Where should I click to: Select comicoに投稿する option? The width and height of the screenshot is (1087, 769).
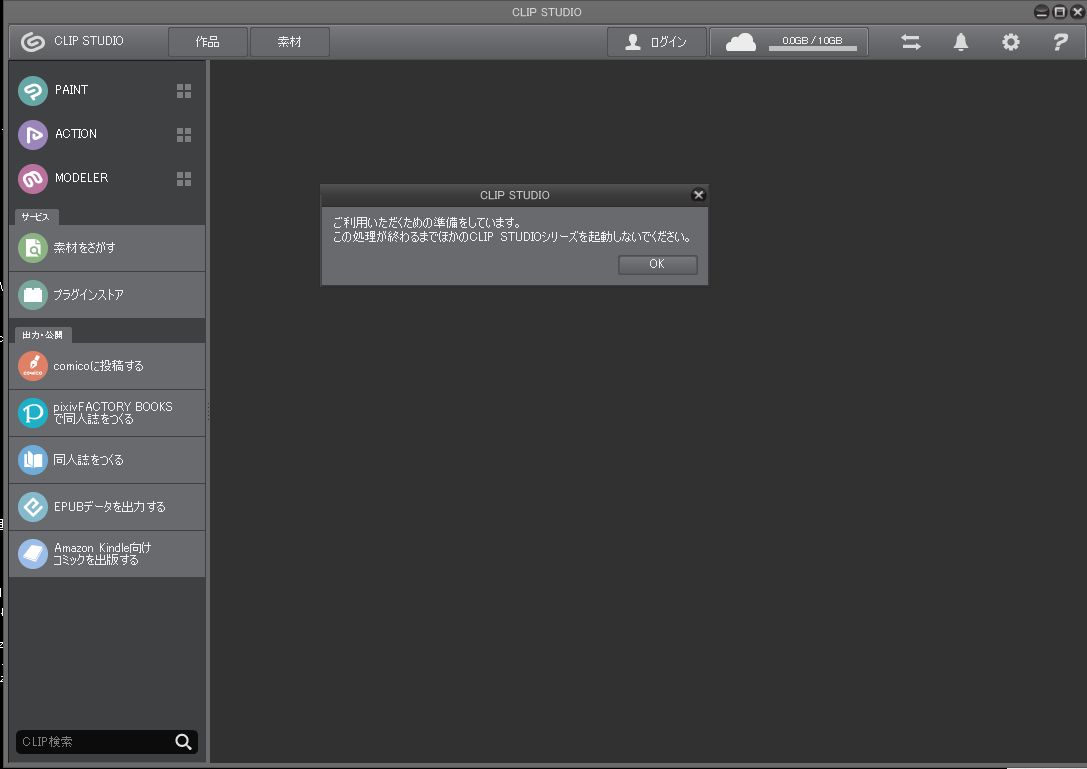[x=107, y=366]
